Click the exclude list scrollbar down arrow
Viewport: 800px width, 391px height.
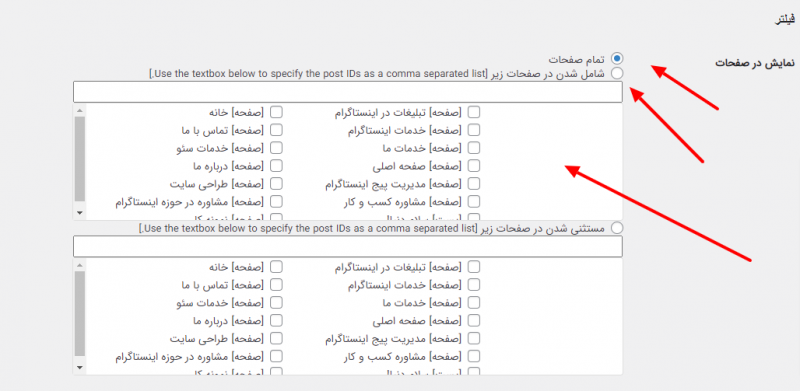[x=80, y=366]
